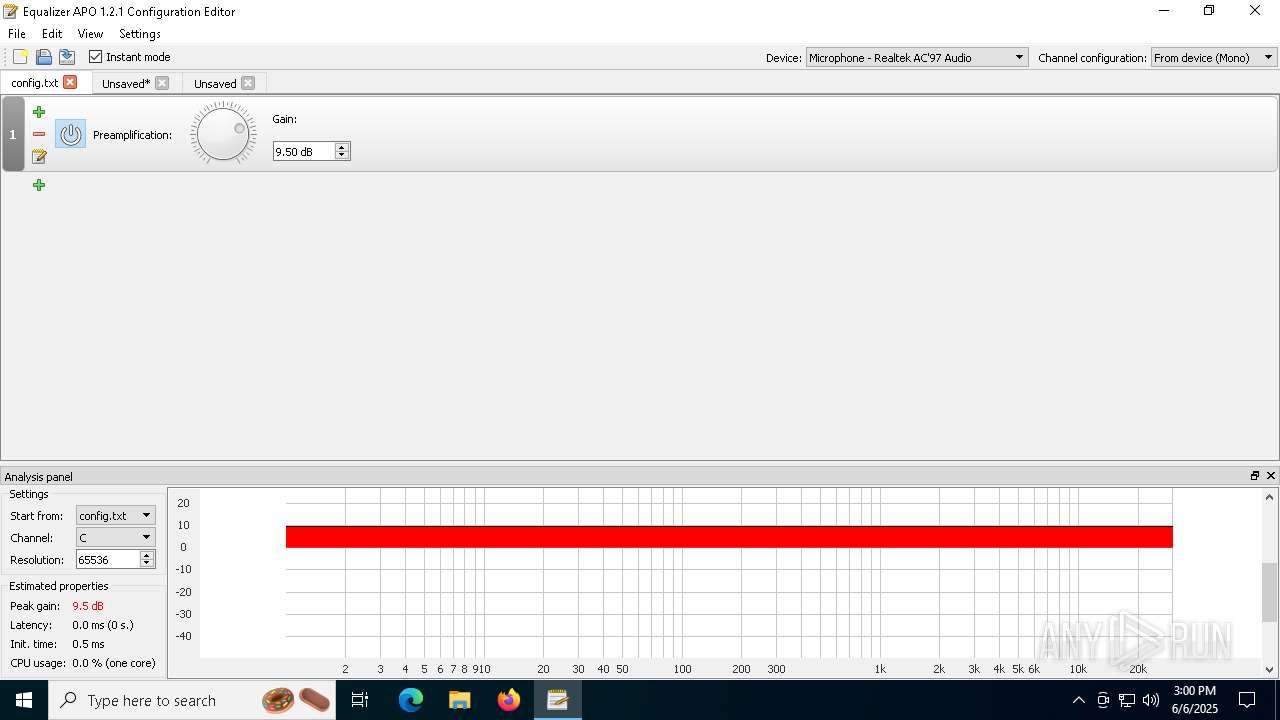The image size is (1280, 720).
Task: Click the Save file toolbar icon
Action: coord(67,57)
